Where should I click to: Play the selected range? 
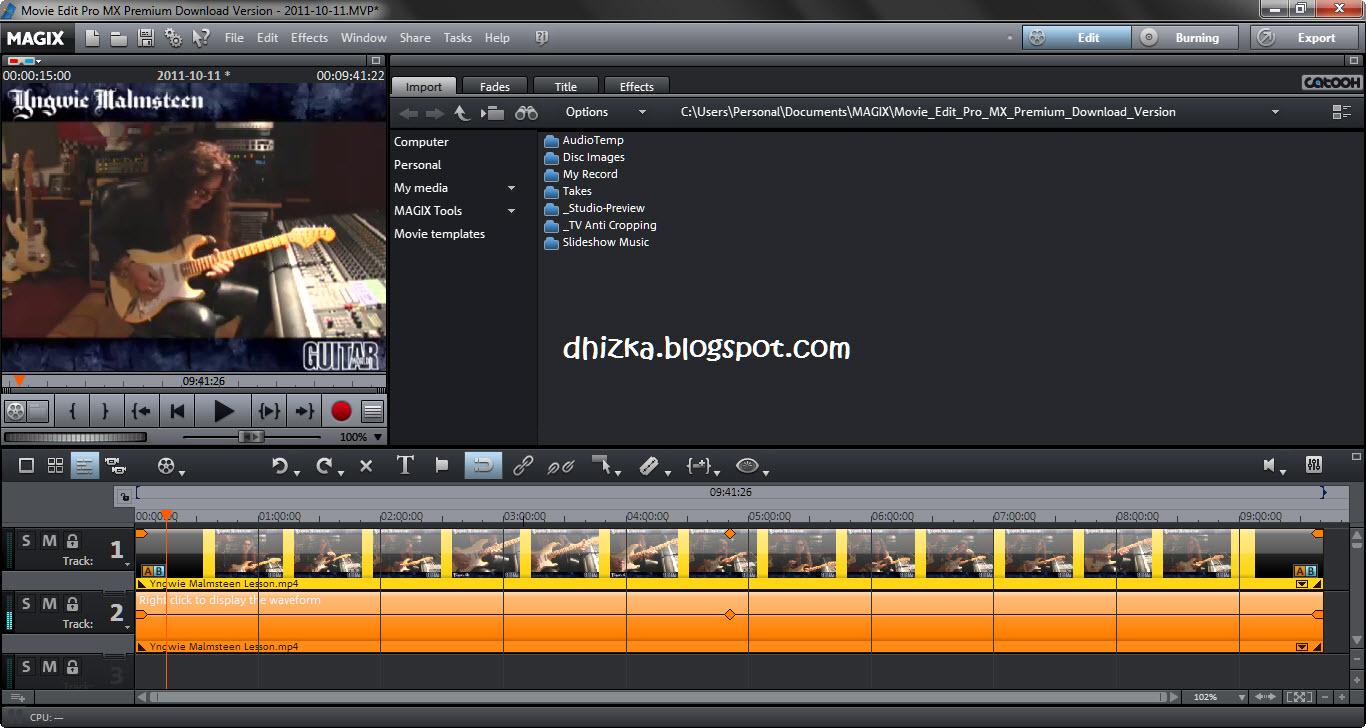(269, 411)
